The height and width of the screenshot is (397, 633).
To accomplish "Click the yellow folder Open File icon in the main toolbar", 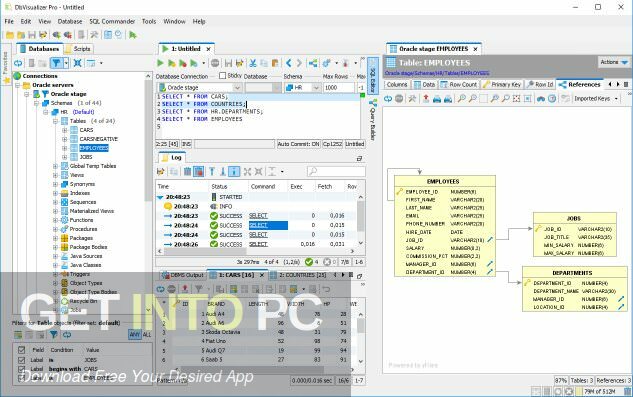I will click(x=10, y=35).
